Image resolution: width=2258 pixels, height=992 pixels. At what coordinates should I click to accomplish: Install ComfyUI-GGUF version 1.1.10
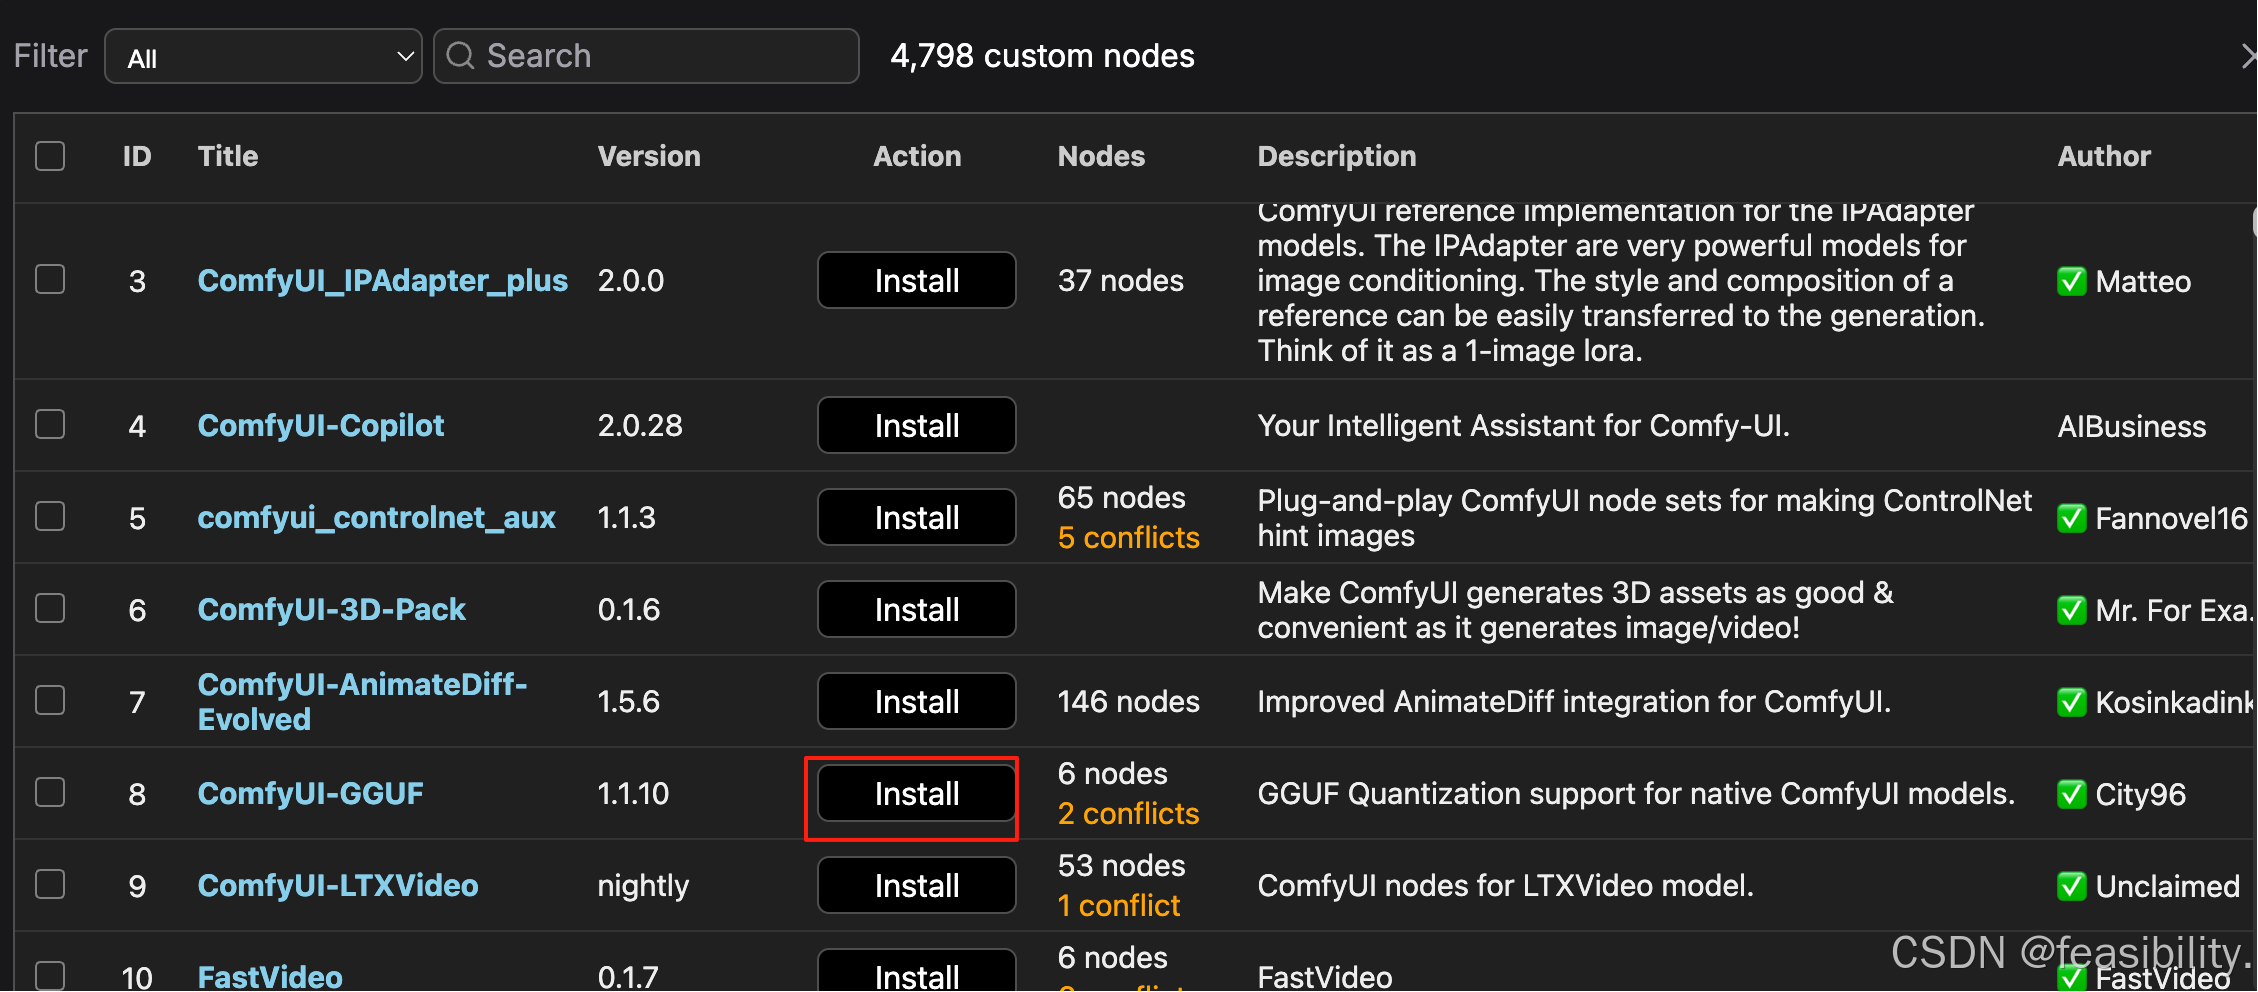point(917,793)
